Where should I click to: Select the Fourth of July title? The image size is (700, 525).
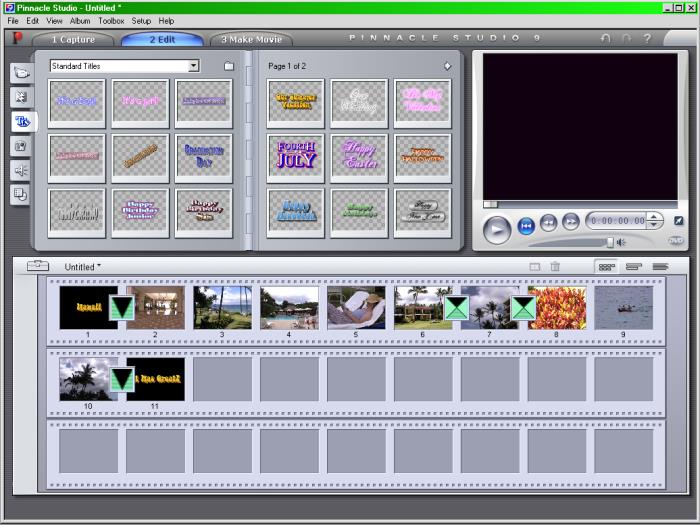click(x=296, y=158)
